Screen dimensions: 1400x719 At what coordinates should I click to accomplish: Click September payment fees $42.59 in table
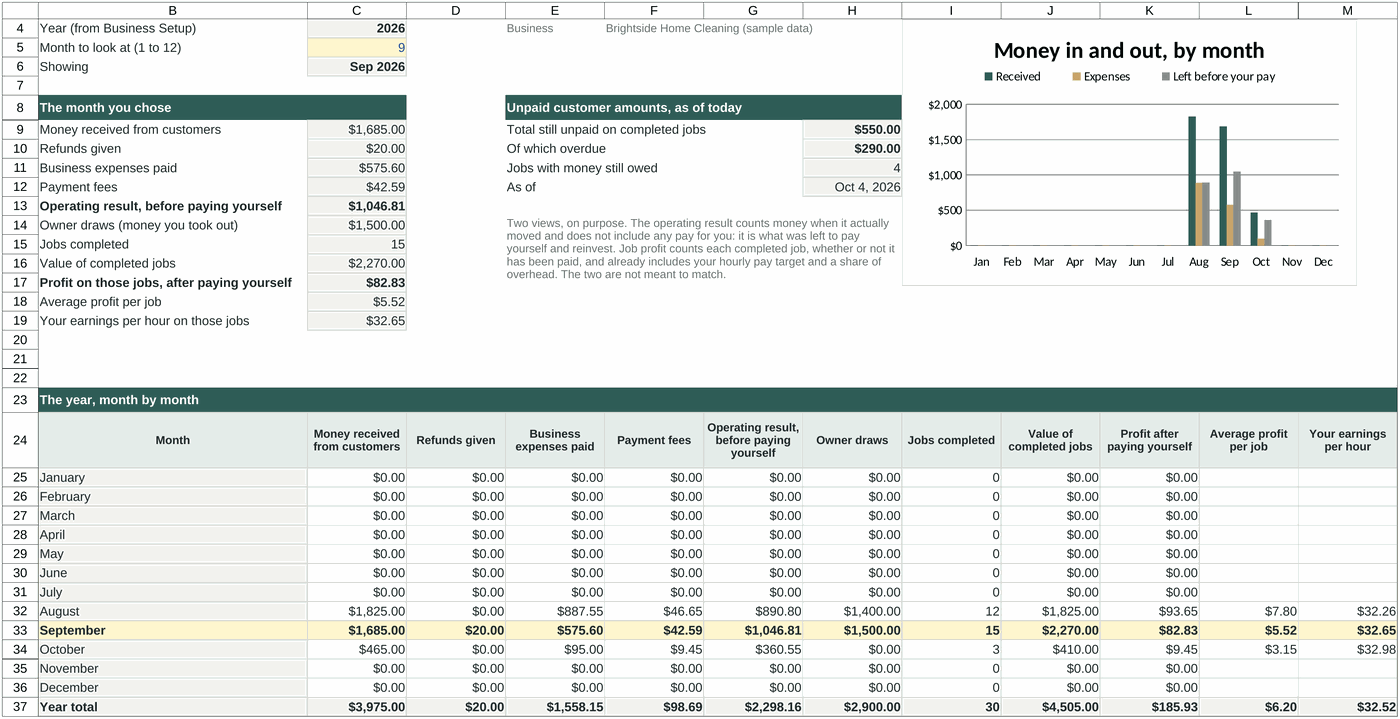(x=654, y=630)
